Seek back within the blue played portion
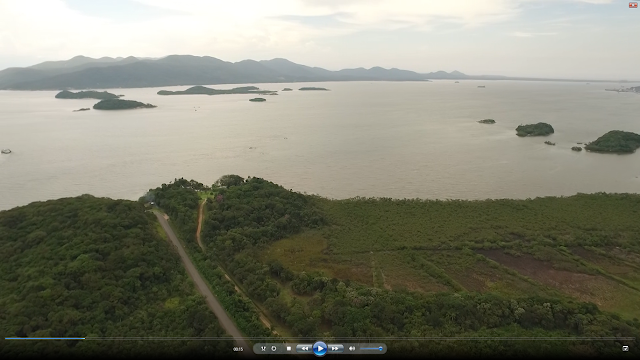The width and height of the screenshot is (640, 360). pos(44,338)
